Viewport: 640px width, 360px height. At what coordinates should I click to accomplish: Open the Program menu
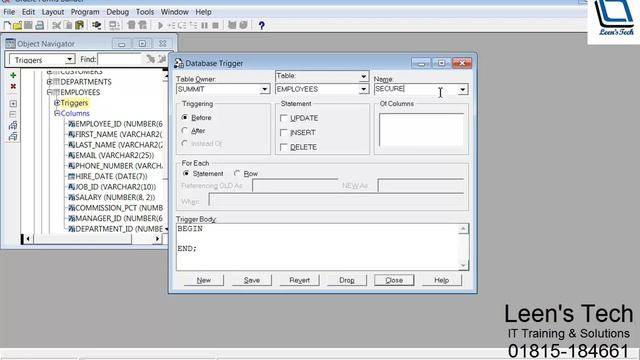pos(85,12)
